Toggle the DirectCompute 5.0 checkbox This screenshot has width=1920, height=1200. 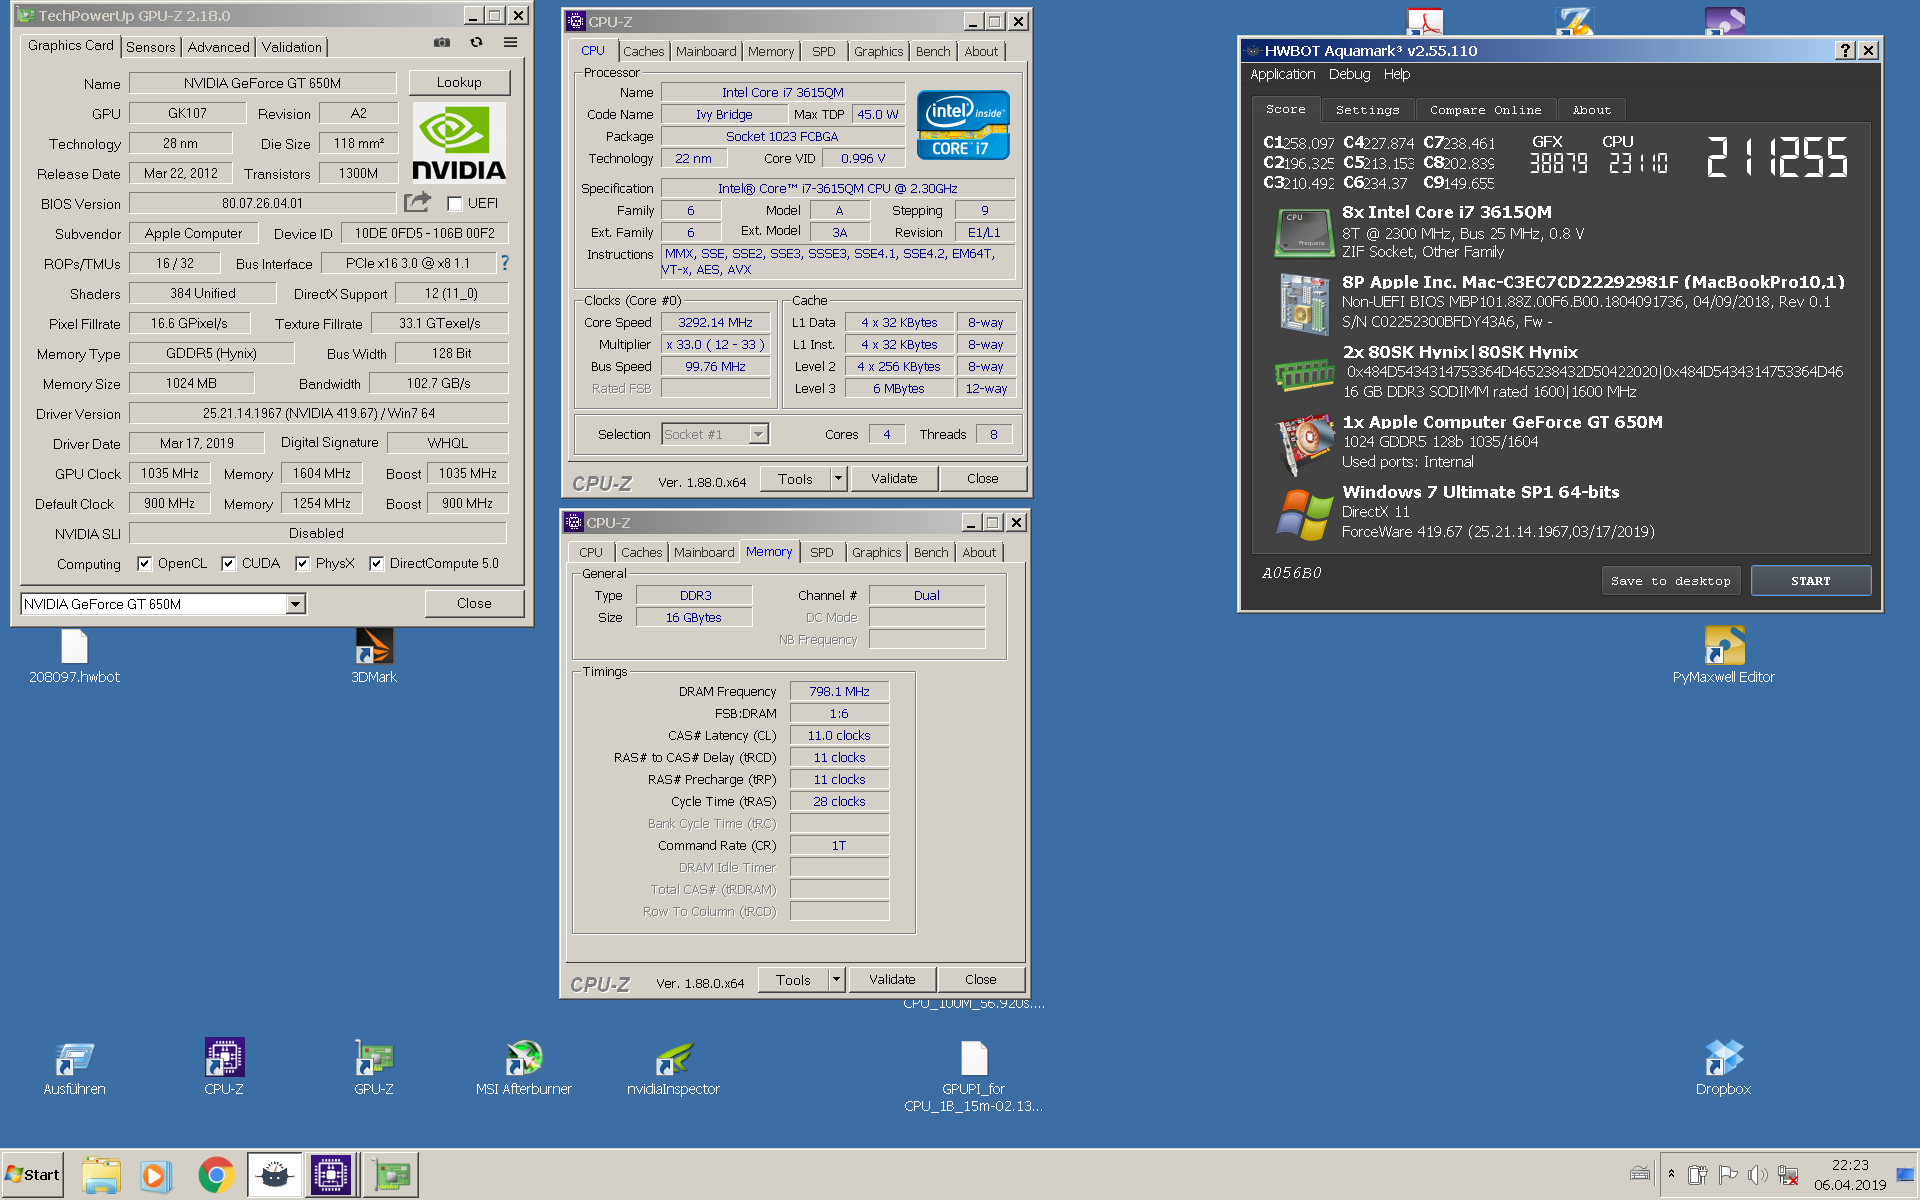pos(376,563)
